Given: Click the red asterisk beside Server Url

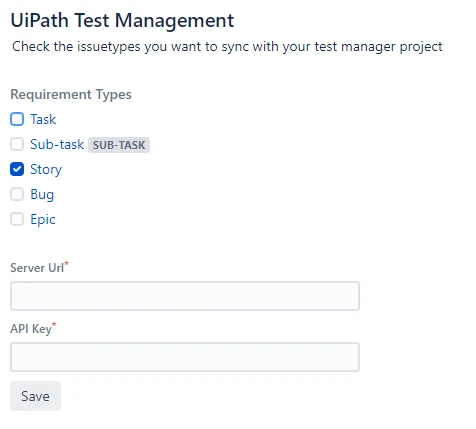Looking at the screenshot, I should coord(67,264).
